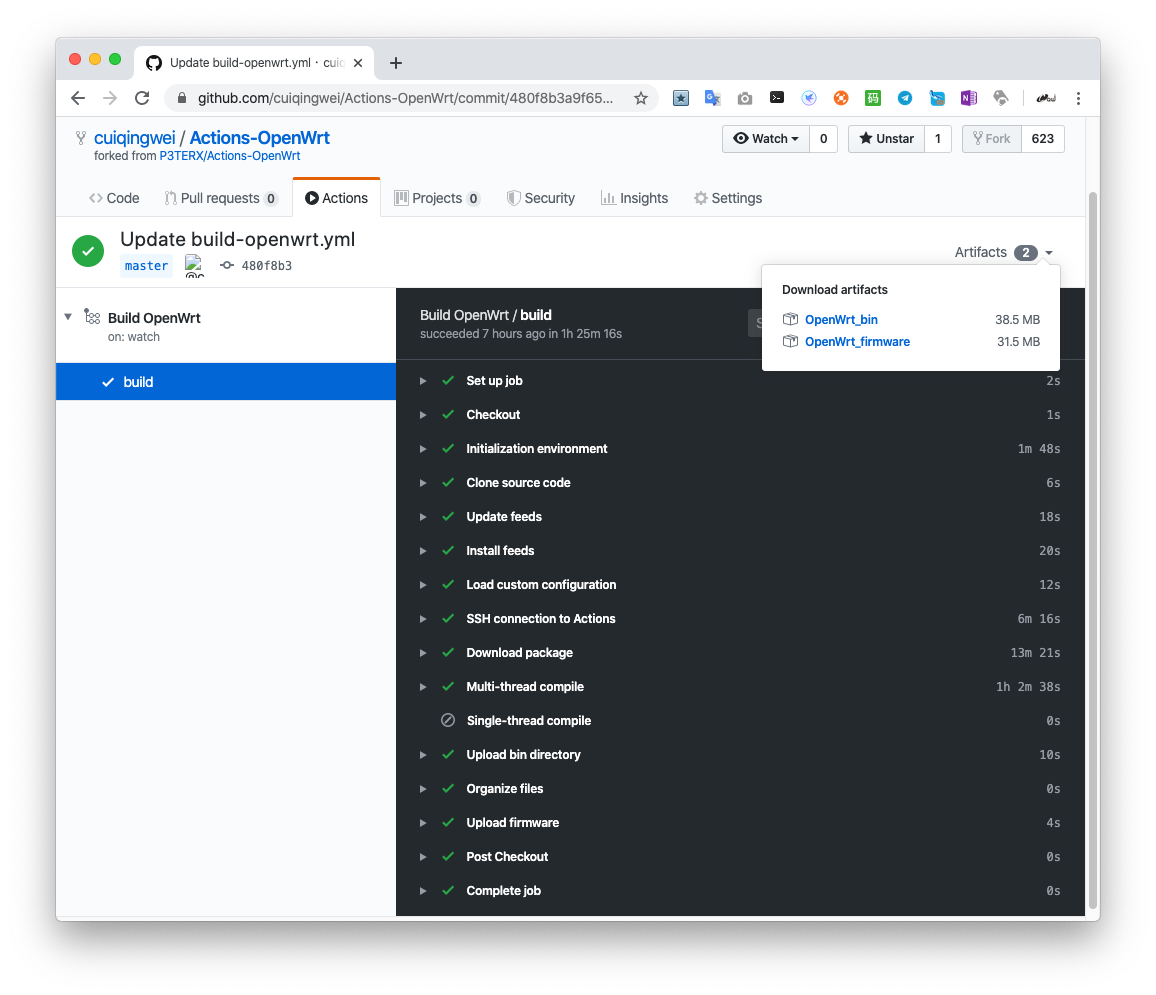This screenshot has height=995, width=1156.
Task: Click the Unstar button
Action: [886, 138]
